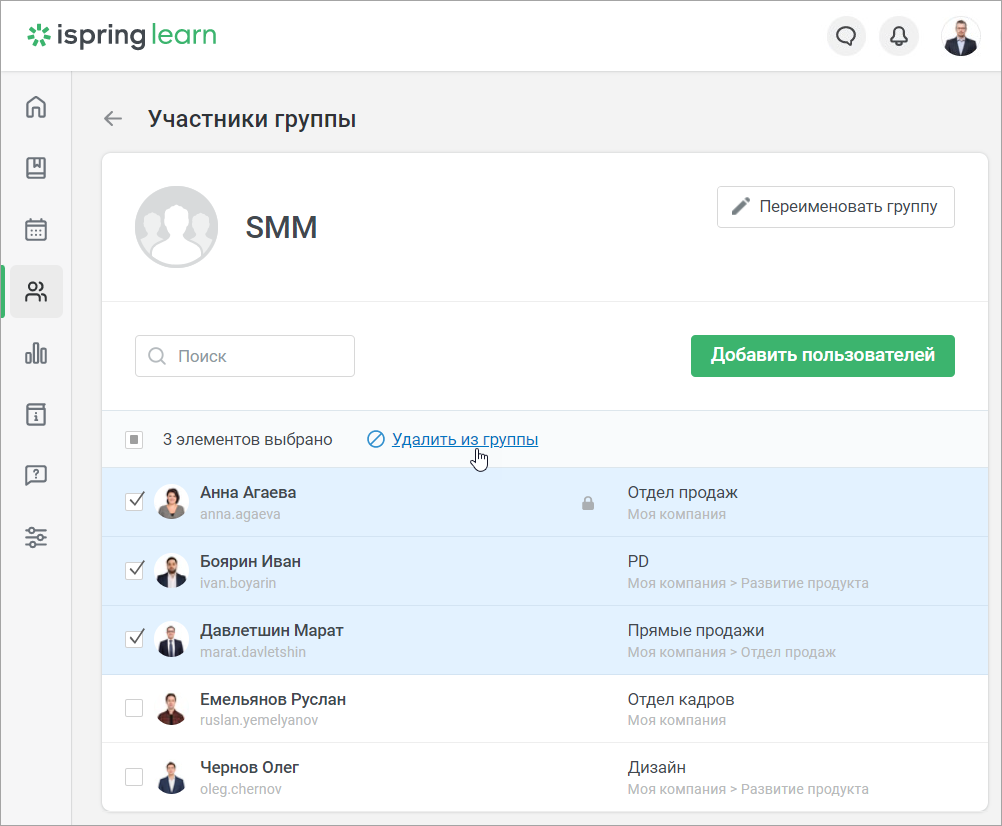Screen dimensions: 1002x826
Task: Open the user name Емельянов Руслан
Action: pos(273,700)
